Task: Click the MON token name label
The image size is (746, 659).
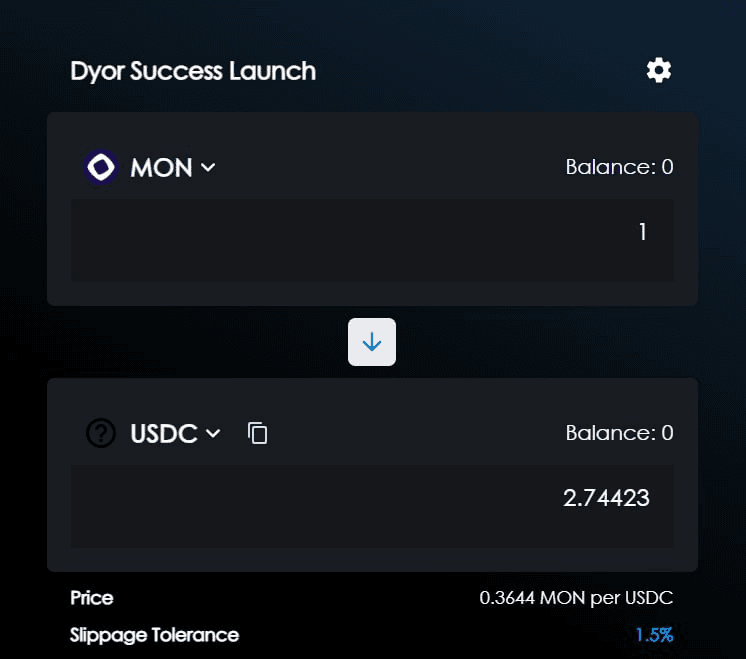Action: pyautogui.click(x=161, y=167)
